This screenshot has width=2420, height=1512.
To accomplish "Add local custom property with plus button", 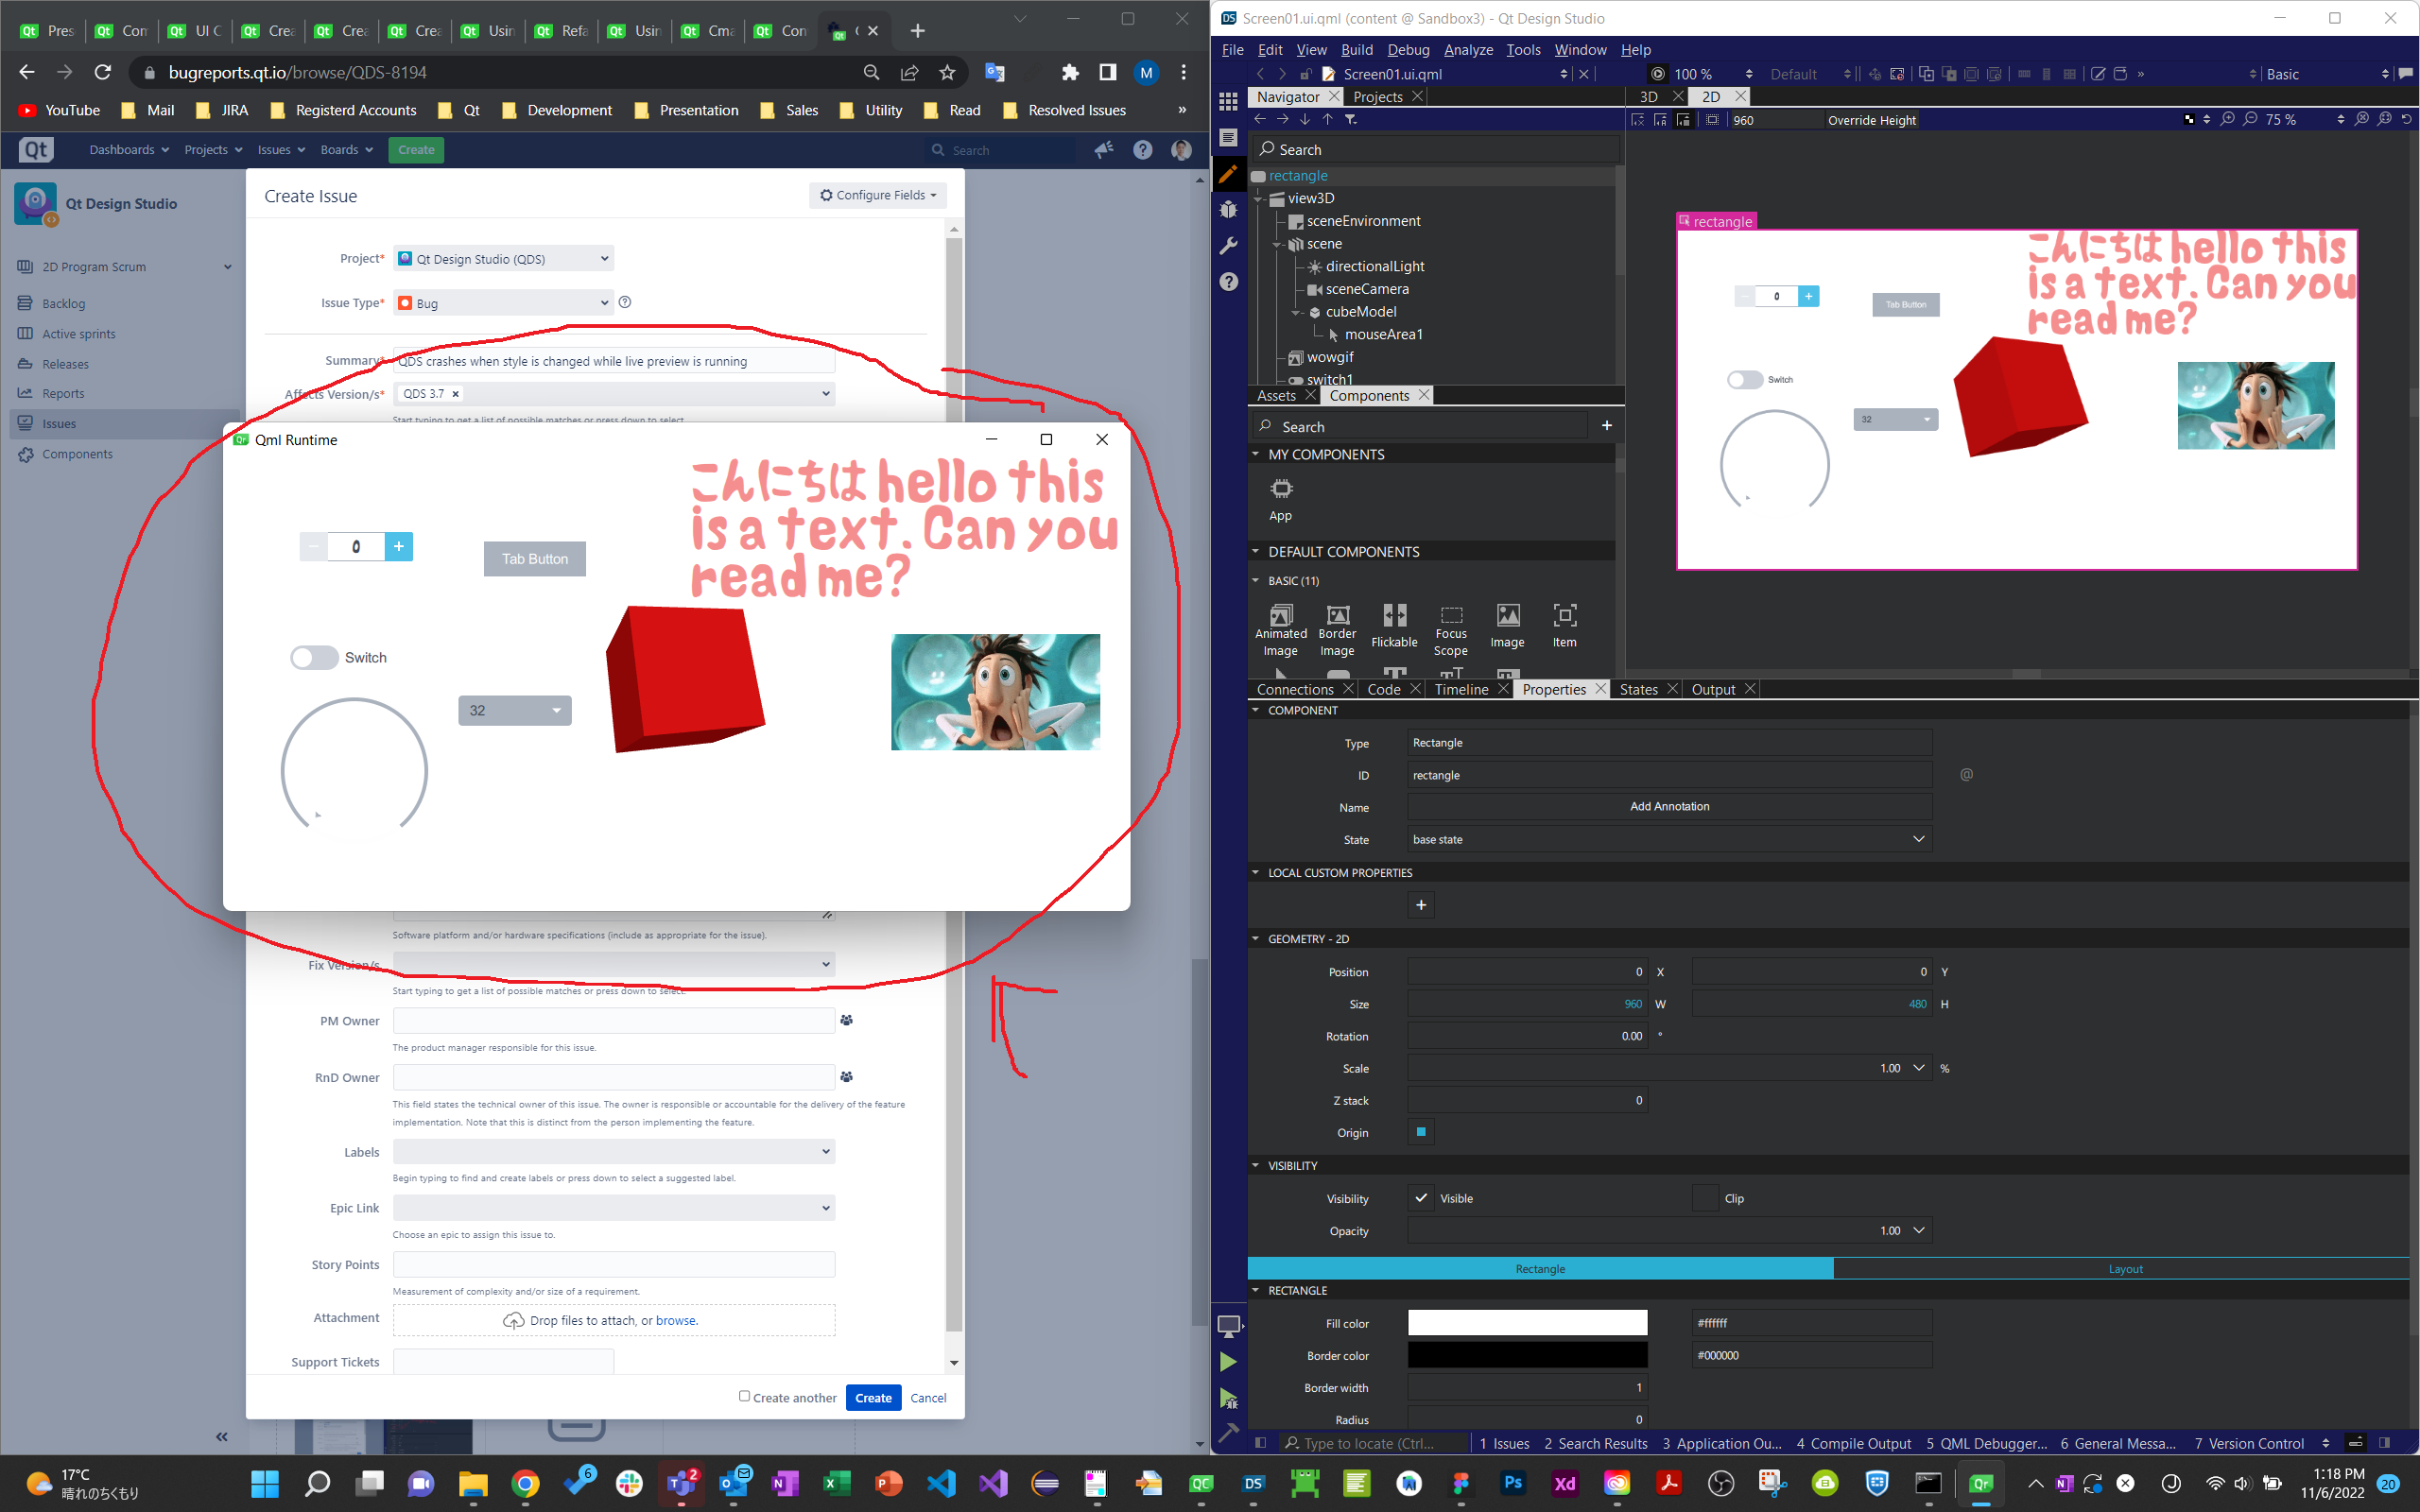I will point(1421,905).
